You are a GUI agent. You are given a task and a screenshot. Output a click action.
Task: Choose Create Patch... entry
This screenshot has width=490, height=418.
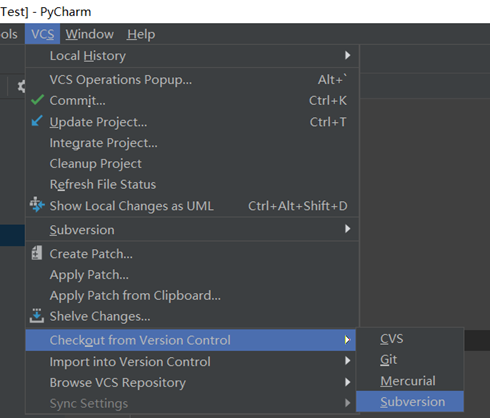tap(192, 254)
